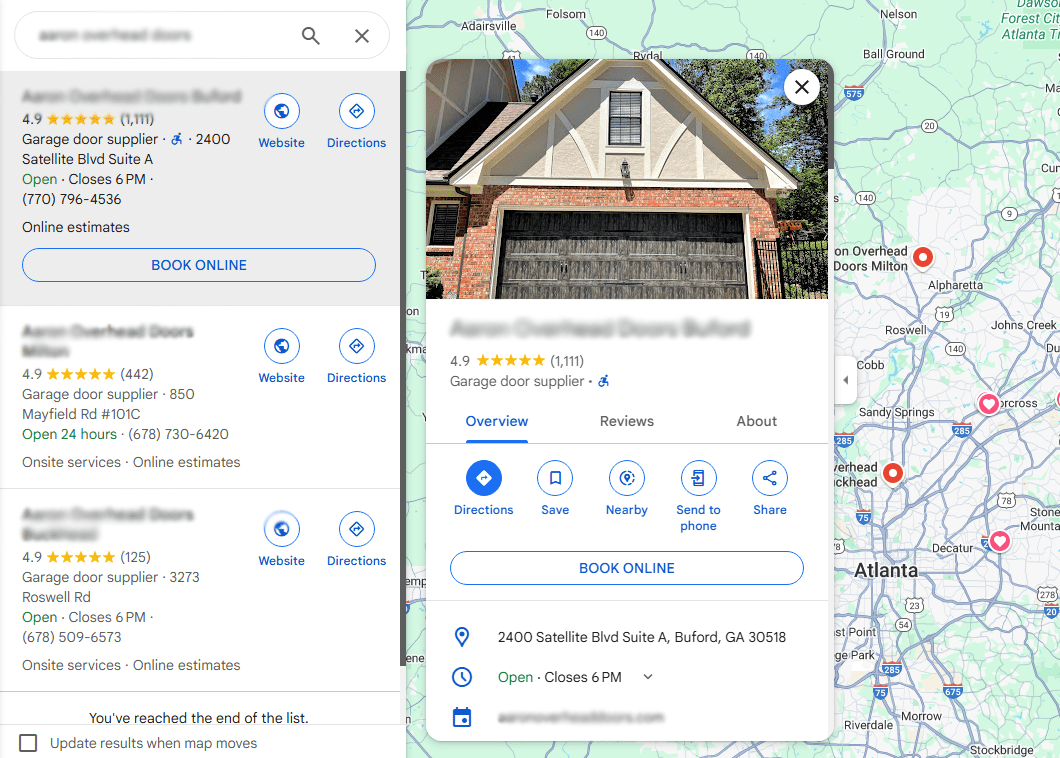The image size is (1060, 758).
Task: Close the place details card
Action: (x=802, y=87)
